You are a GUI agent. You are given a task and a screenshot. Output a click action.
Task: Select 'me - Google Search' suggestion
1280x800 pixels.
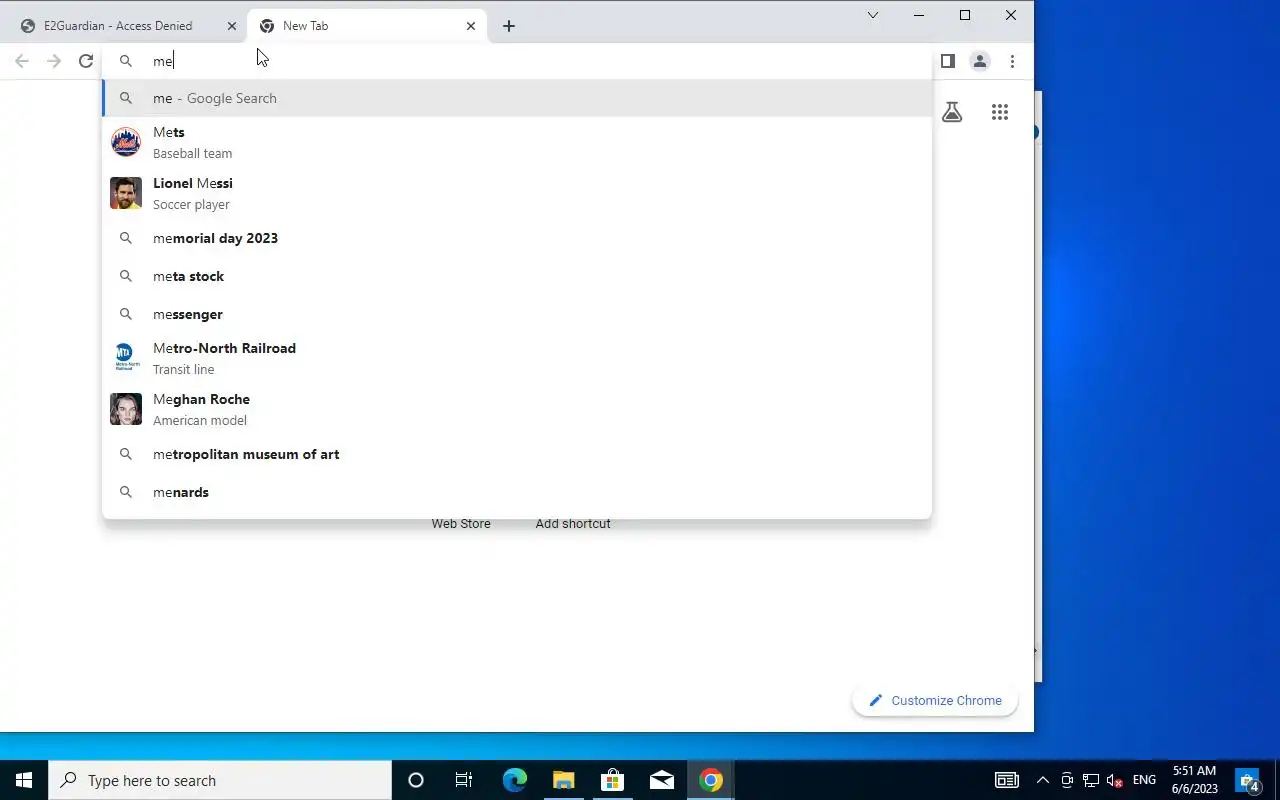coord(517,98)
